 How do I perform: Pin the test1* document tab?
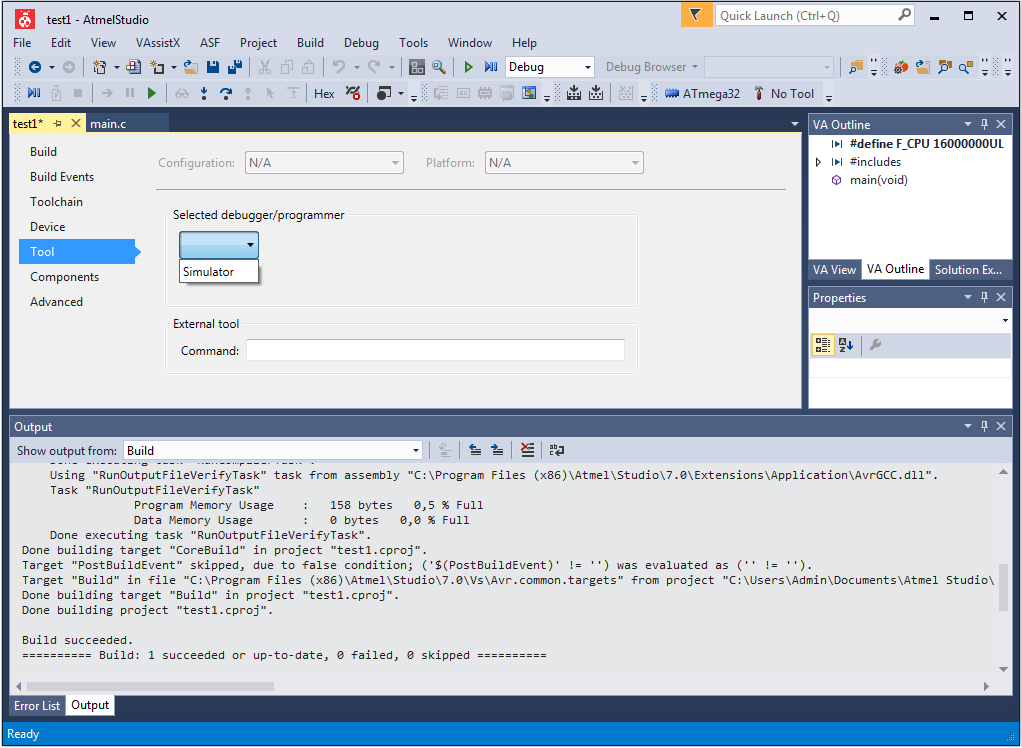click(57, 123)
